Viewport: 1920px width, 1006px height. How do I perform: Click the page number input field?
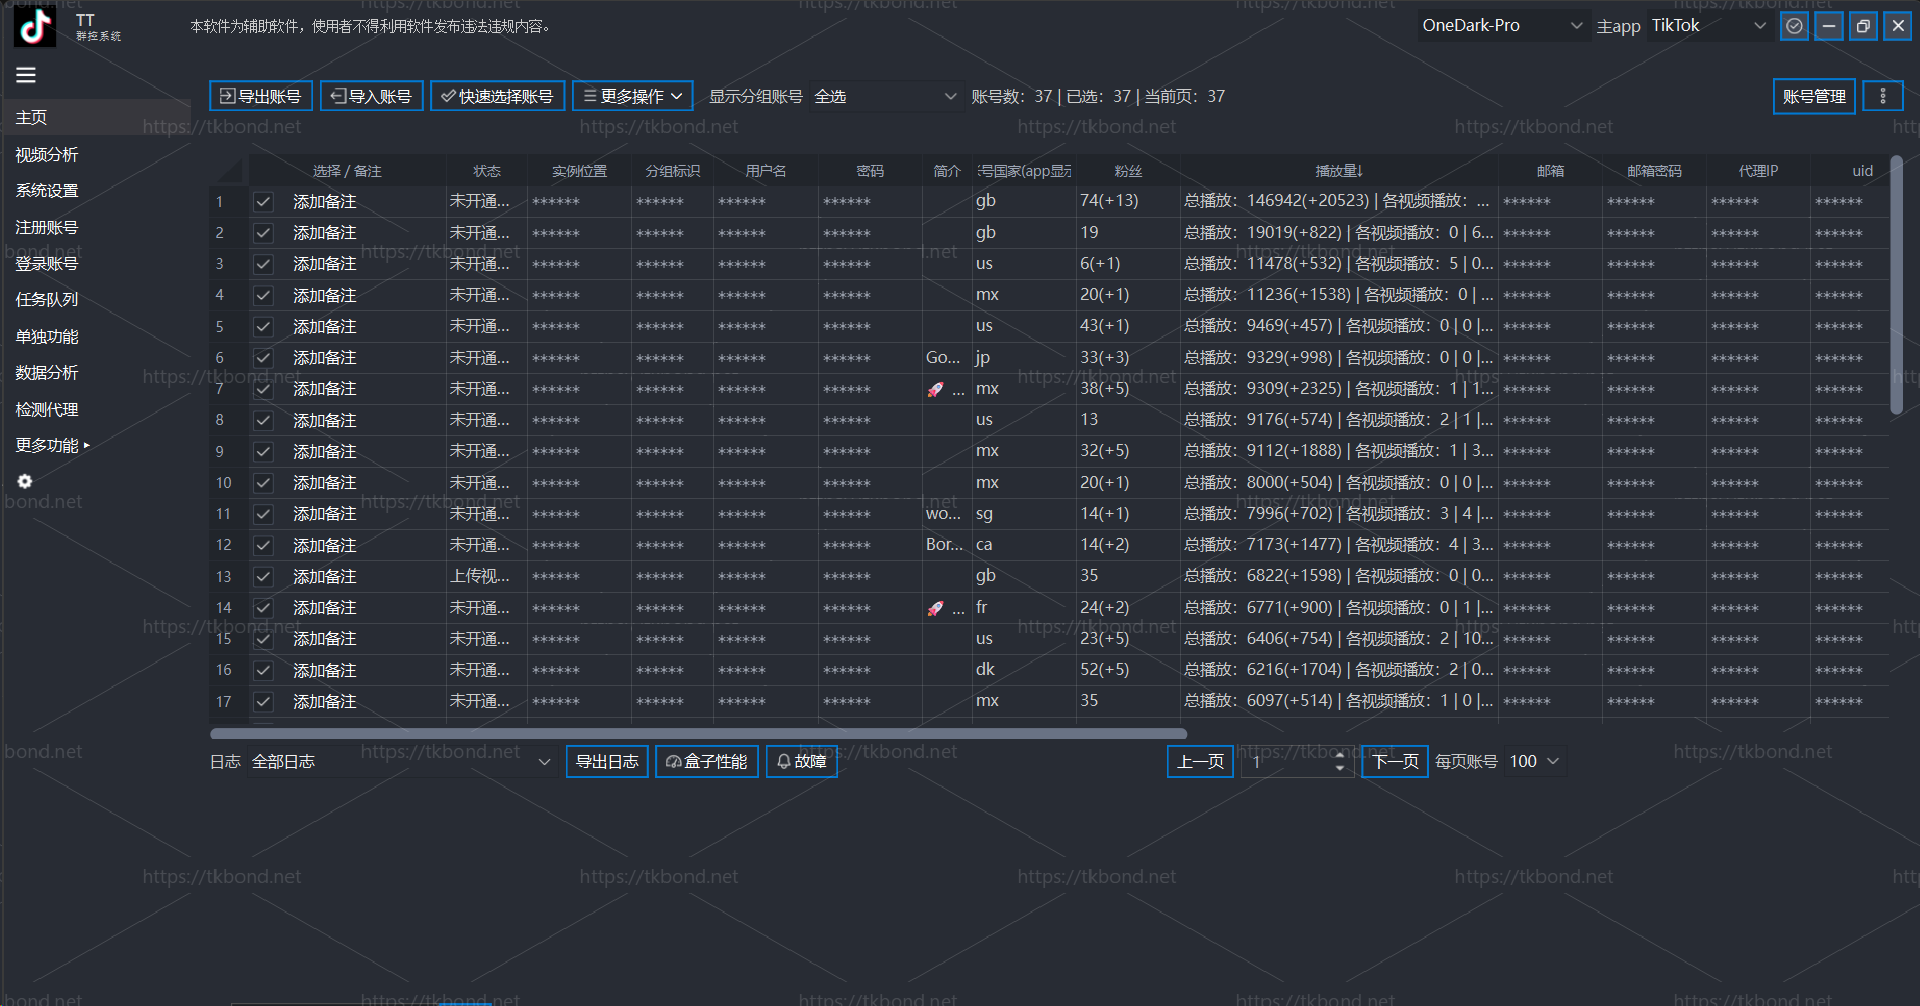point(1297,762)
